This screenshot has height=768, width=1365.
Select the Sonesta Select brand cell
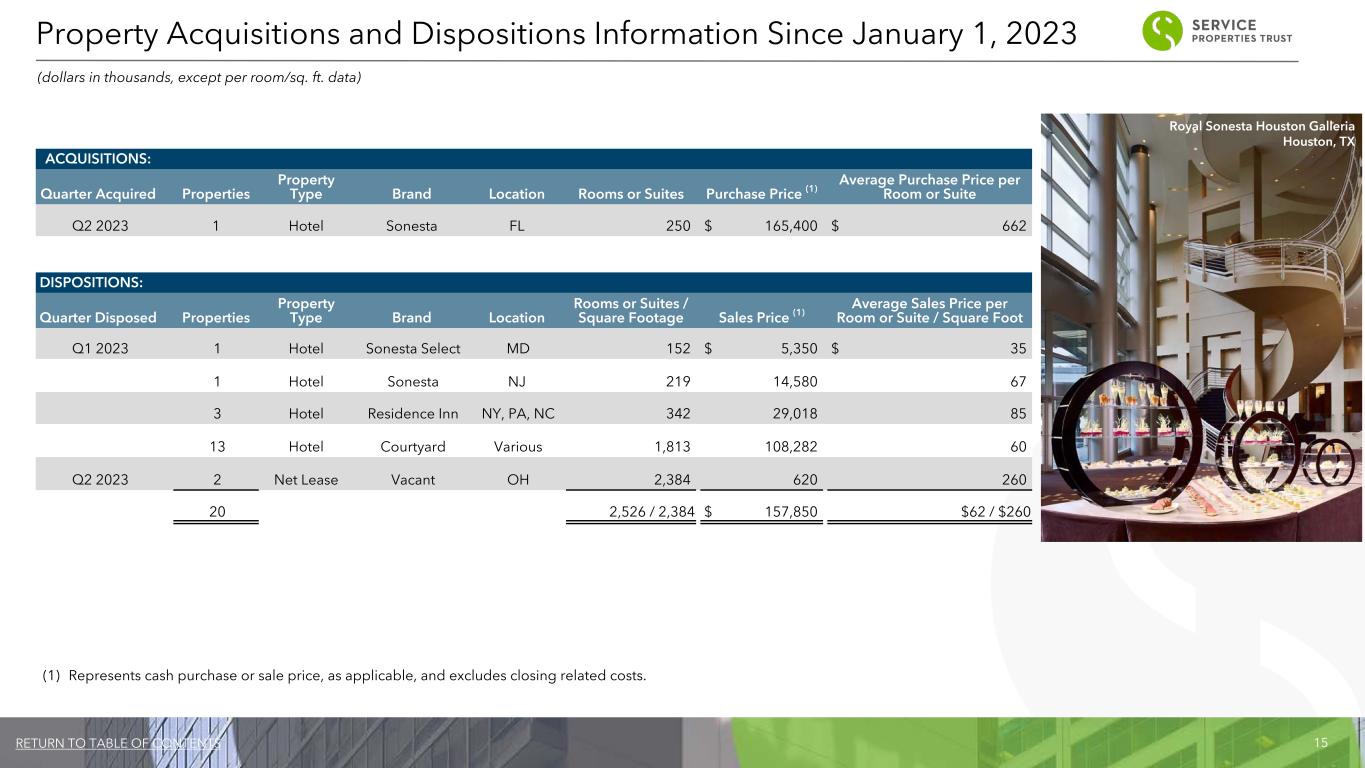click(412, 349)
